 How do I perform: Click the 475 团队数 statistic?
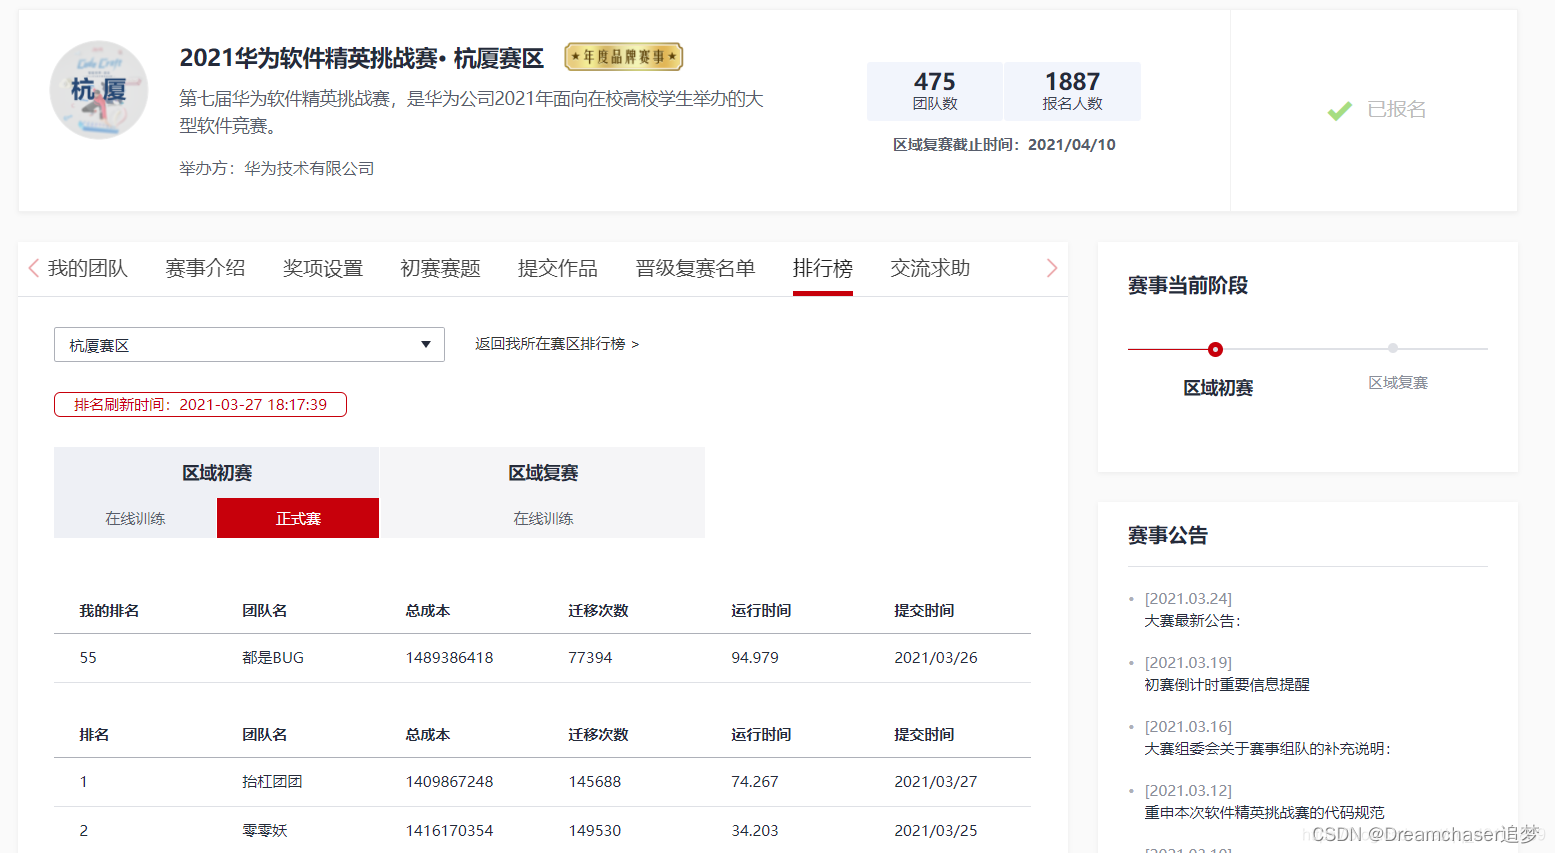[935, 91]
